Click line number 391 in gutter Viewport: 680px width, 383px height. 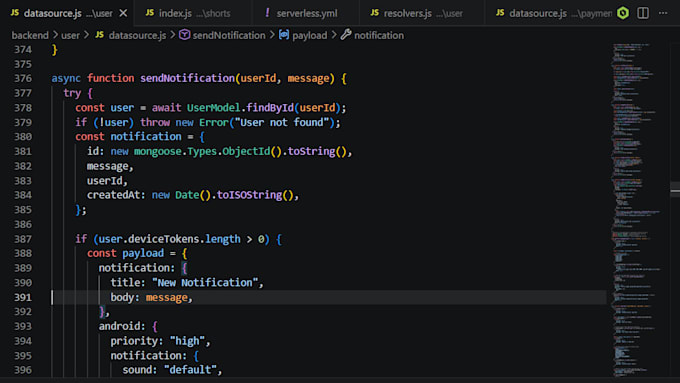point(23,297)
